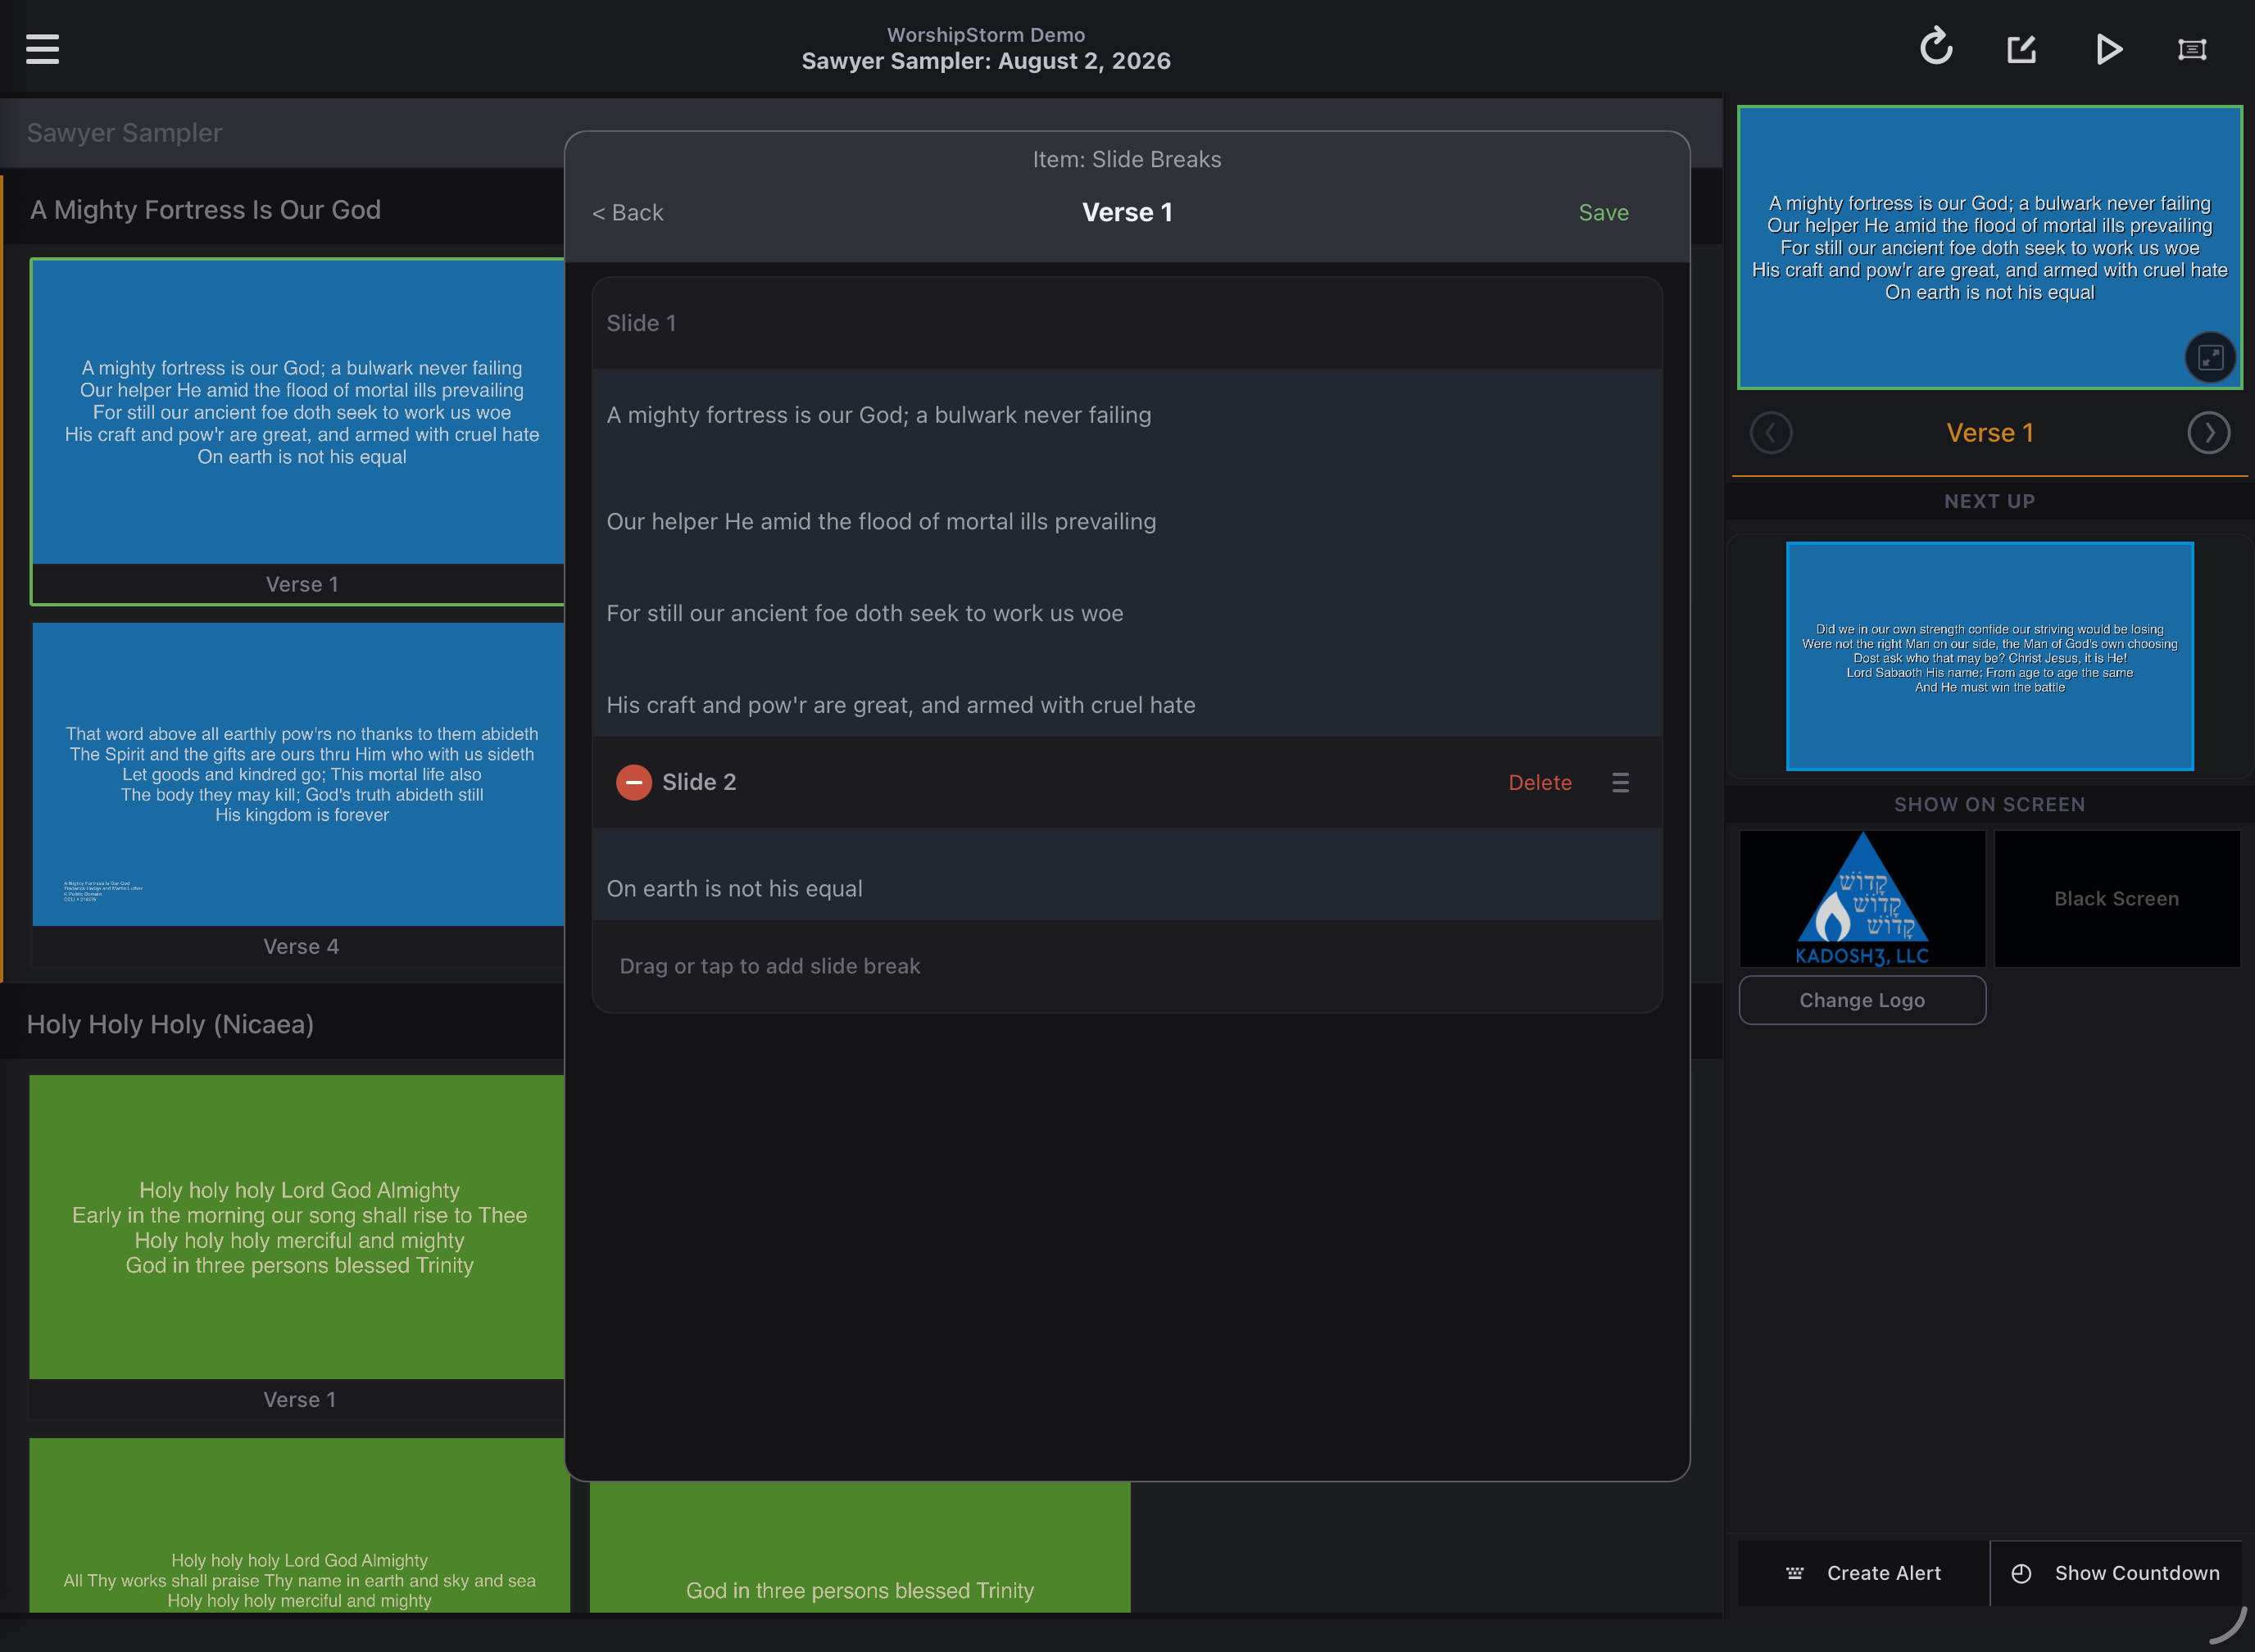Advance to next slide with right chevron
The width and height of the screenshot is (2255, 1652).
[2208, 433]
